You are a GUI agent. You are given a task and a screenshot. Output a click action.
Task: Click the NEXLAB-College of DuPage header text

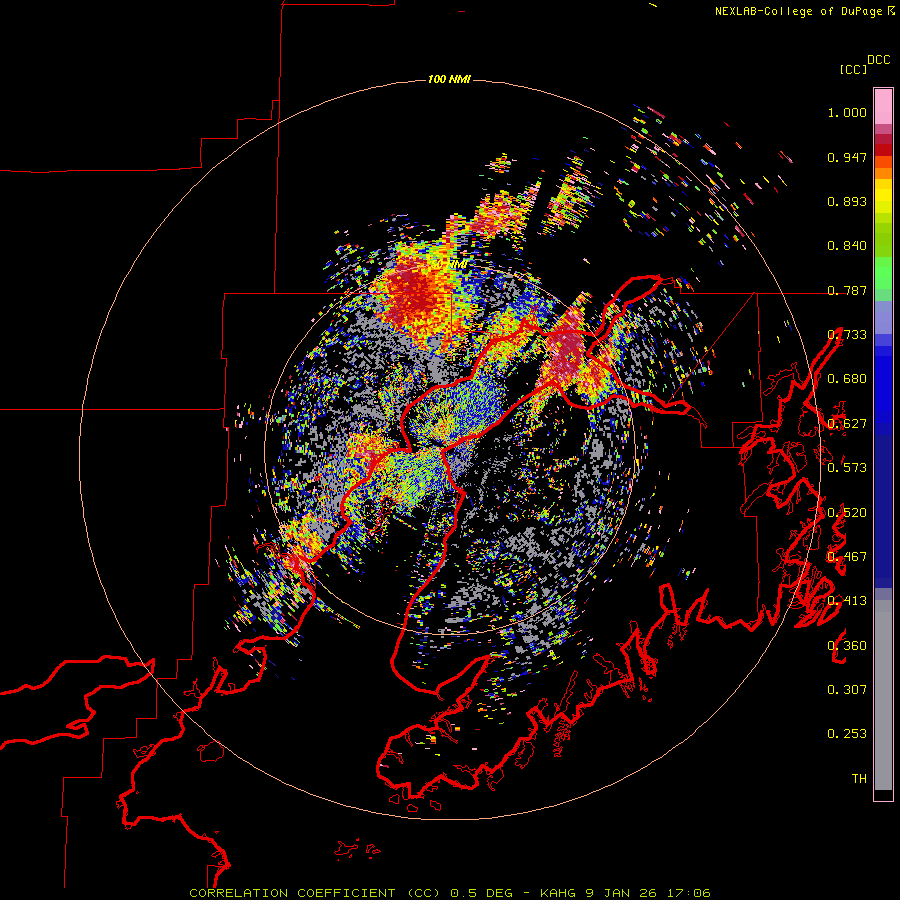(x=798, y=11)
